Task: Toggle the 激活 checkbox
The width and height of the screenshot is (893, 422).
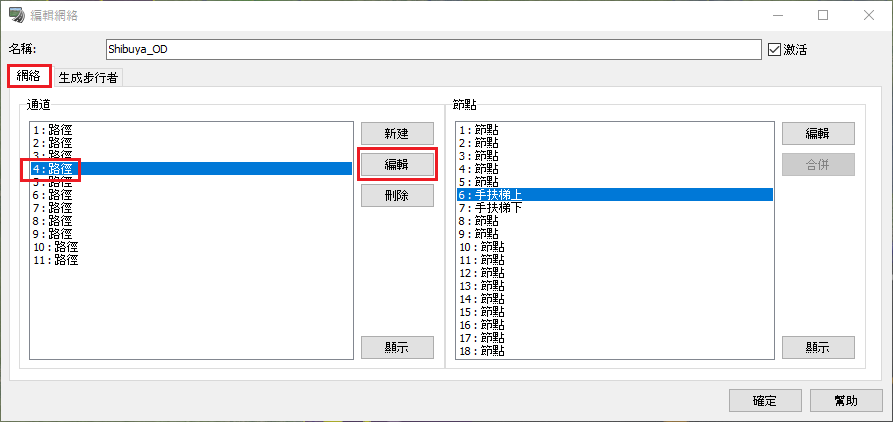Action: pos(773,50)
